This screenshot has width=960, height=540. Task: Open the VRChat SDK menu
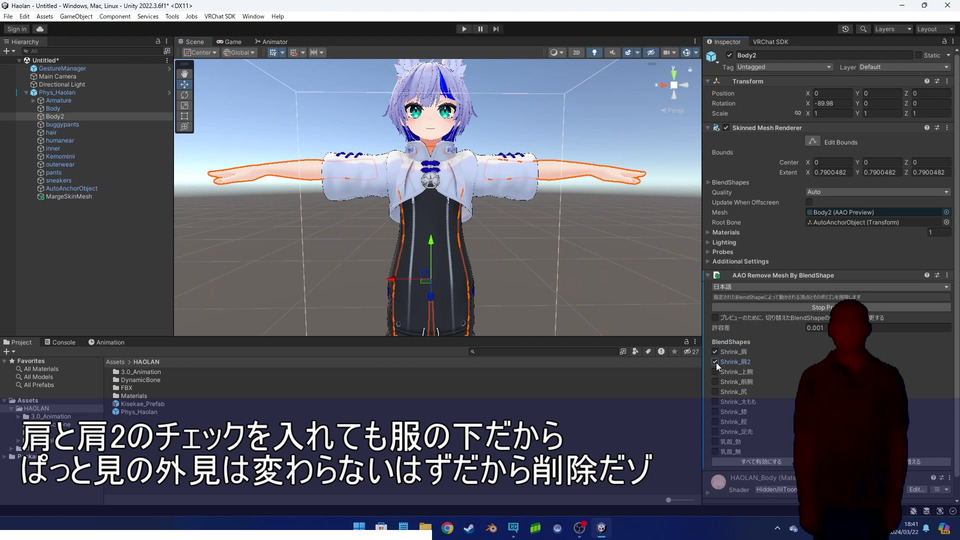[219, 17]
